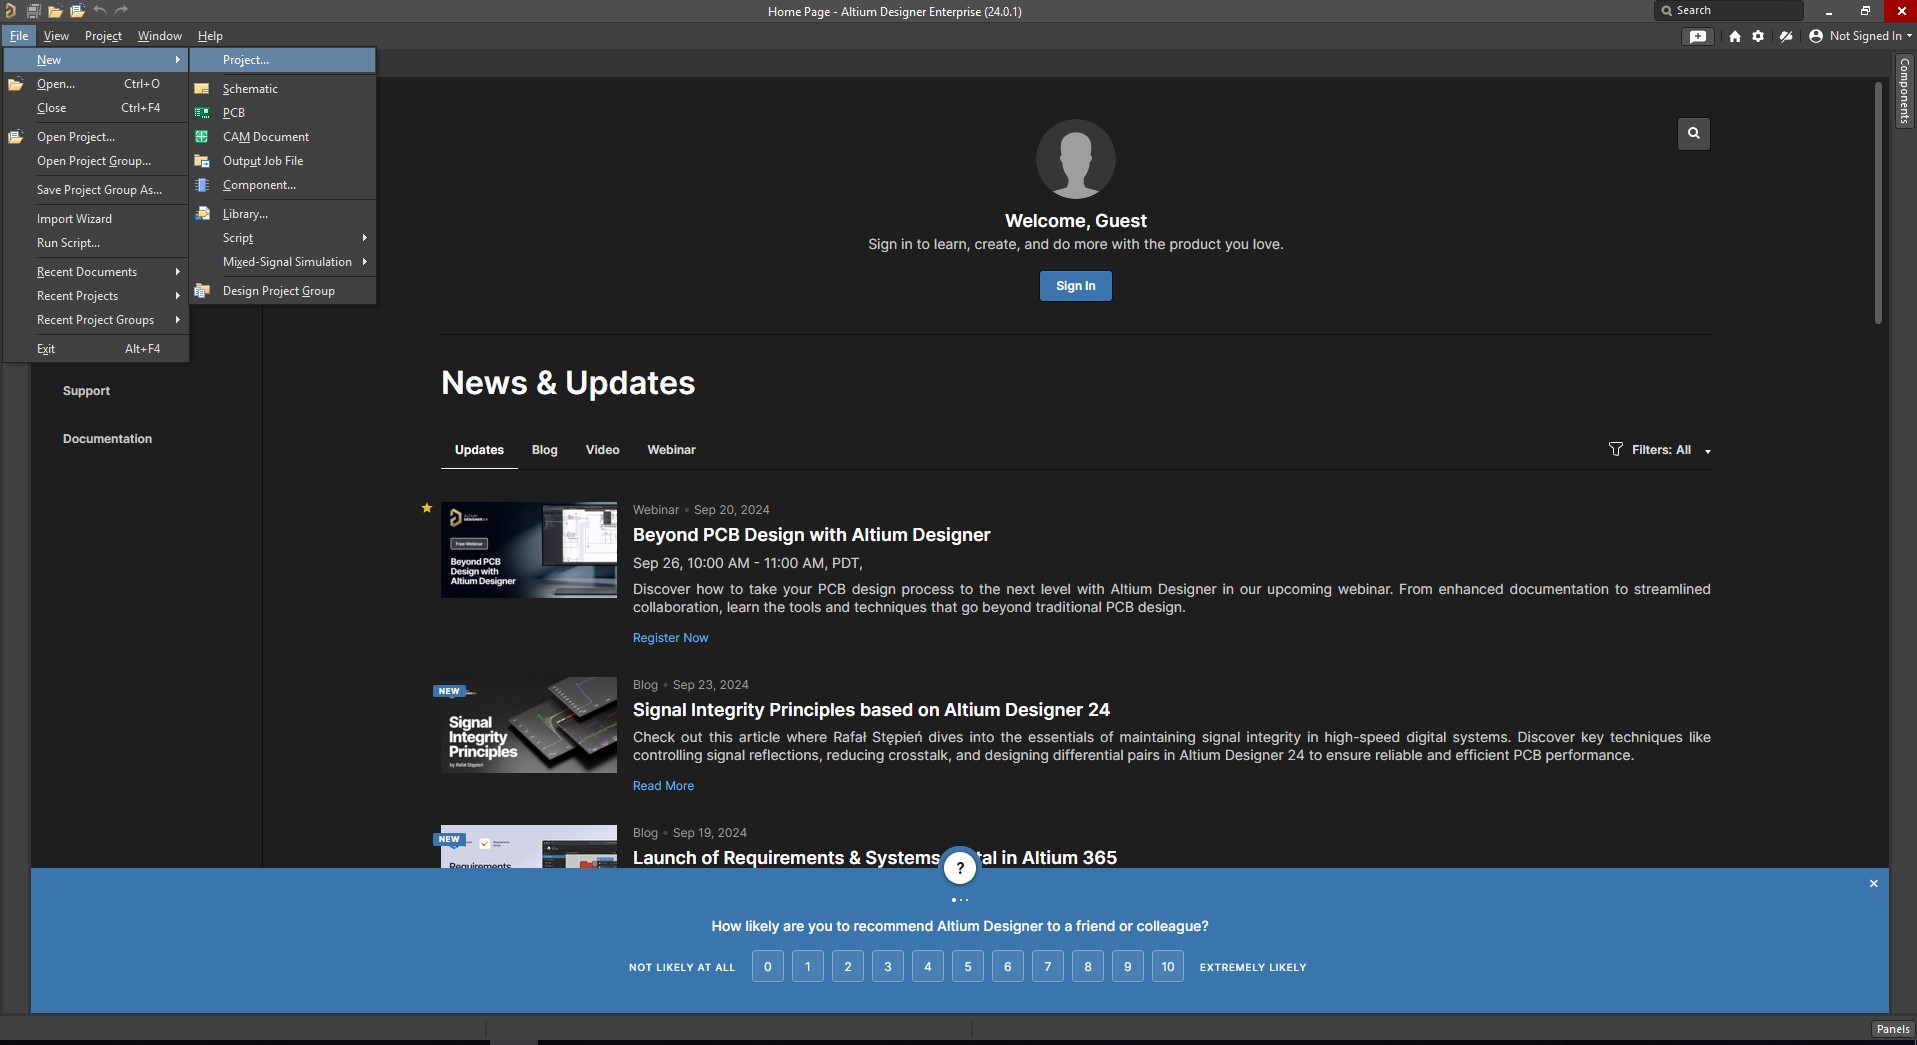The height and width of the screenshot is (1045, 1917).
Task: Click the Design Project Group icon
Action: tap(202, 291)
